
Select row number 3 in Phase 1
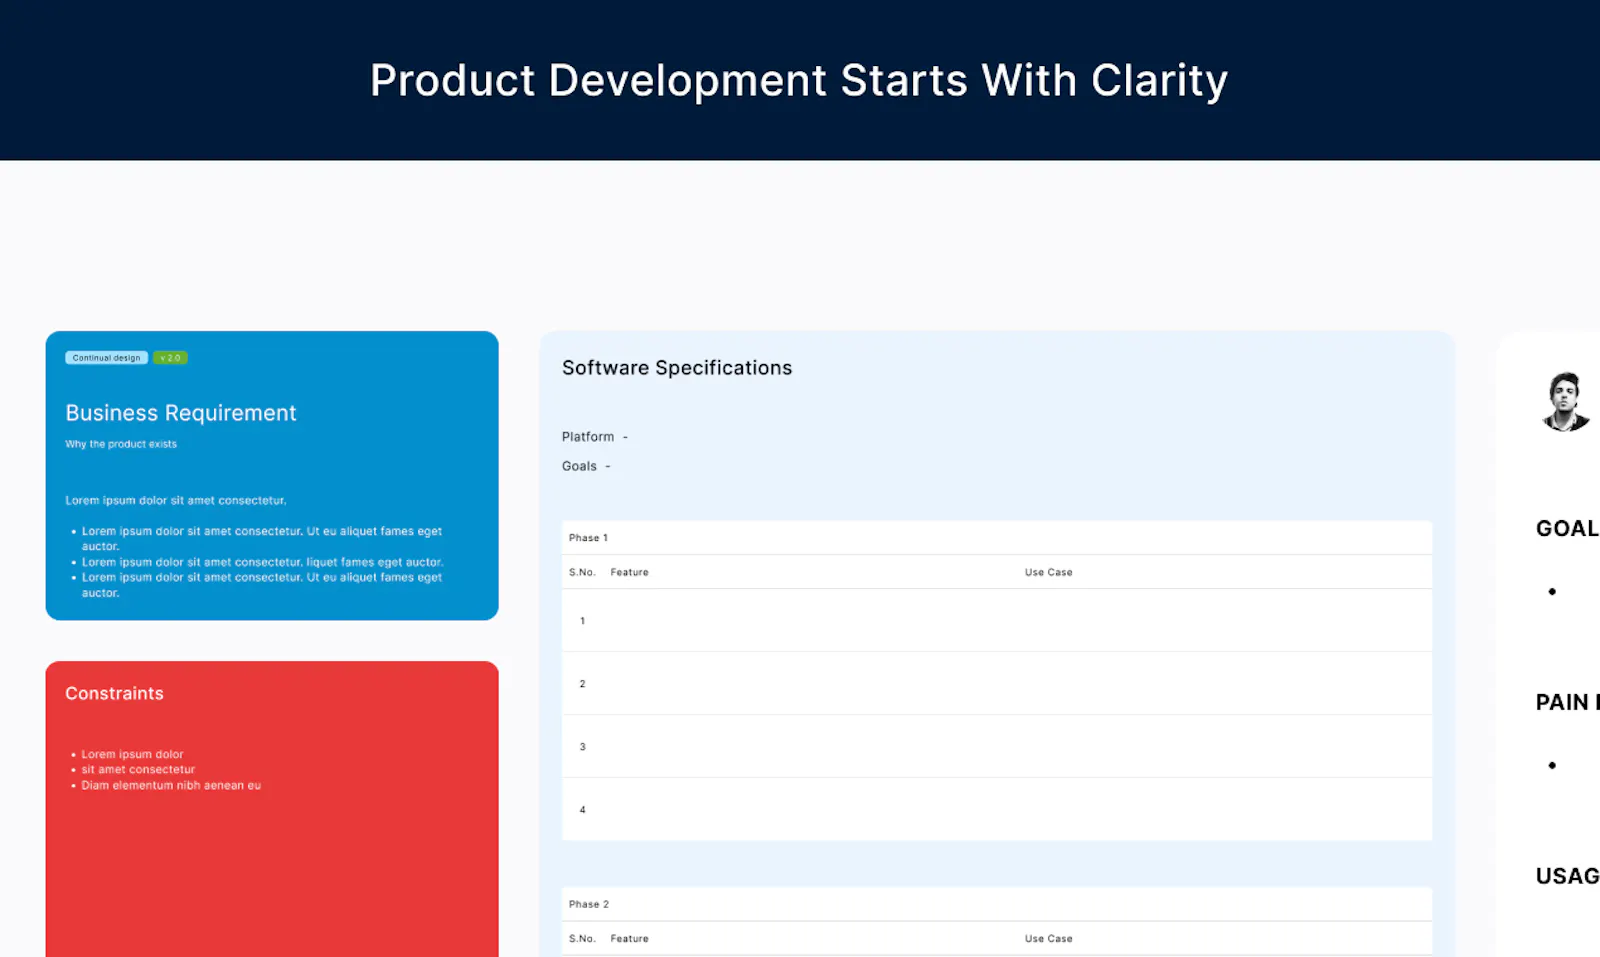point(997,747)
